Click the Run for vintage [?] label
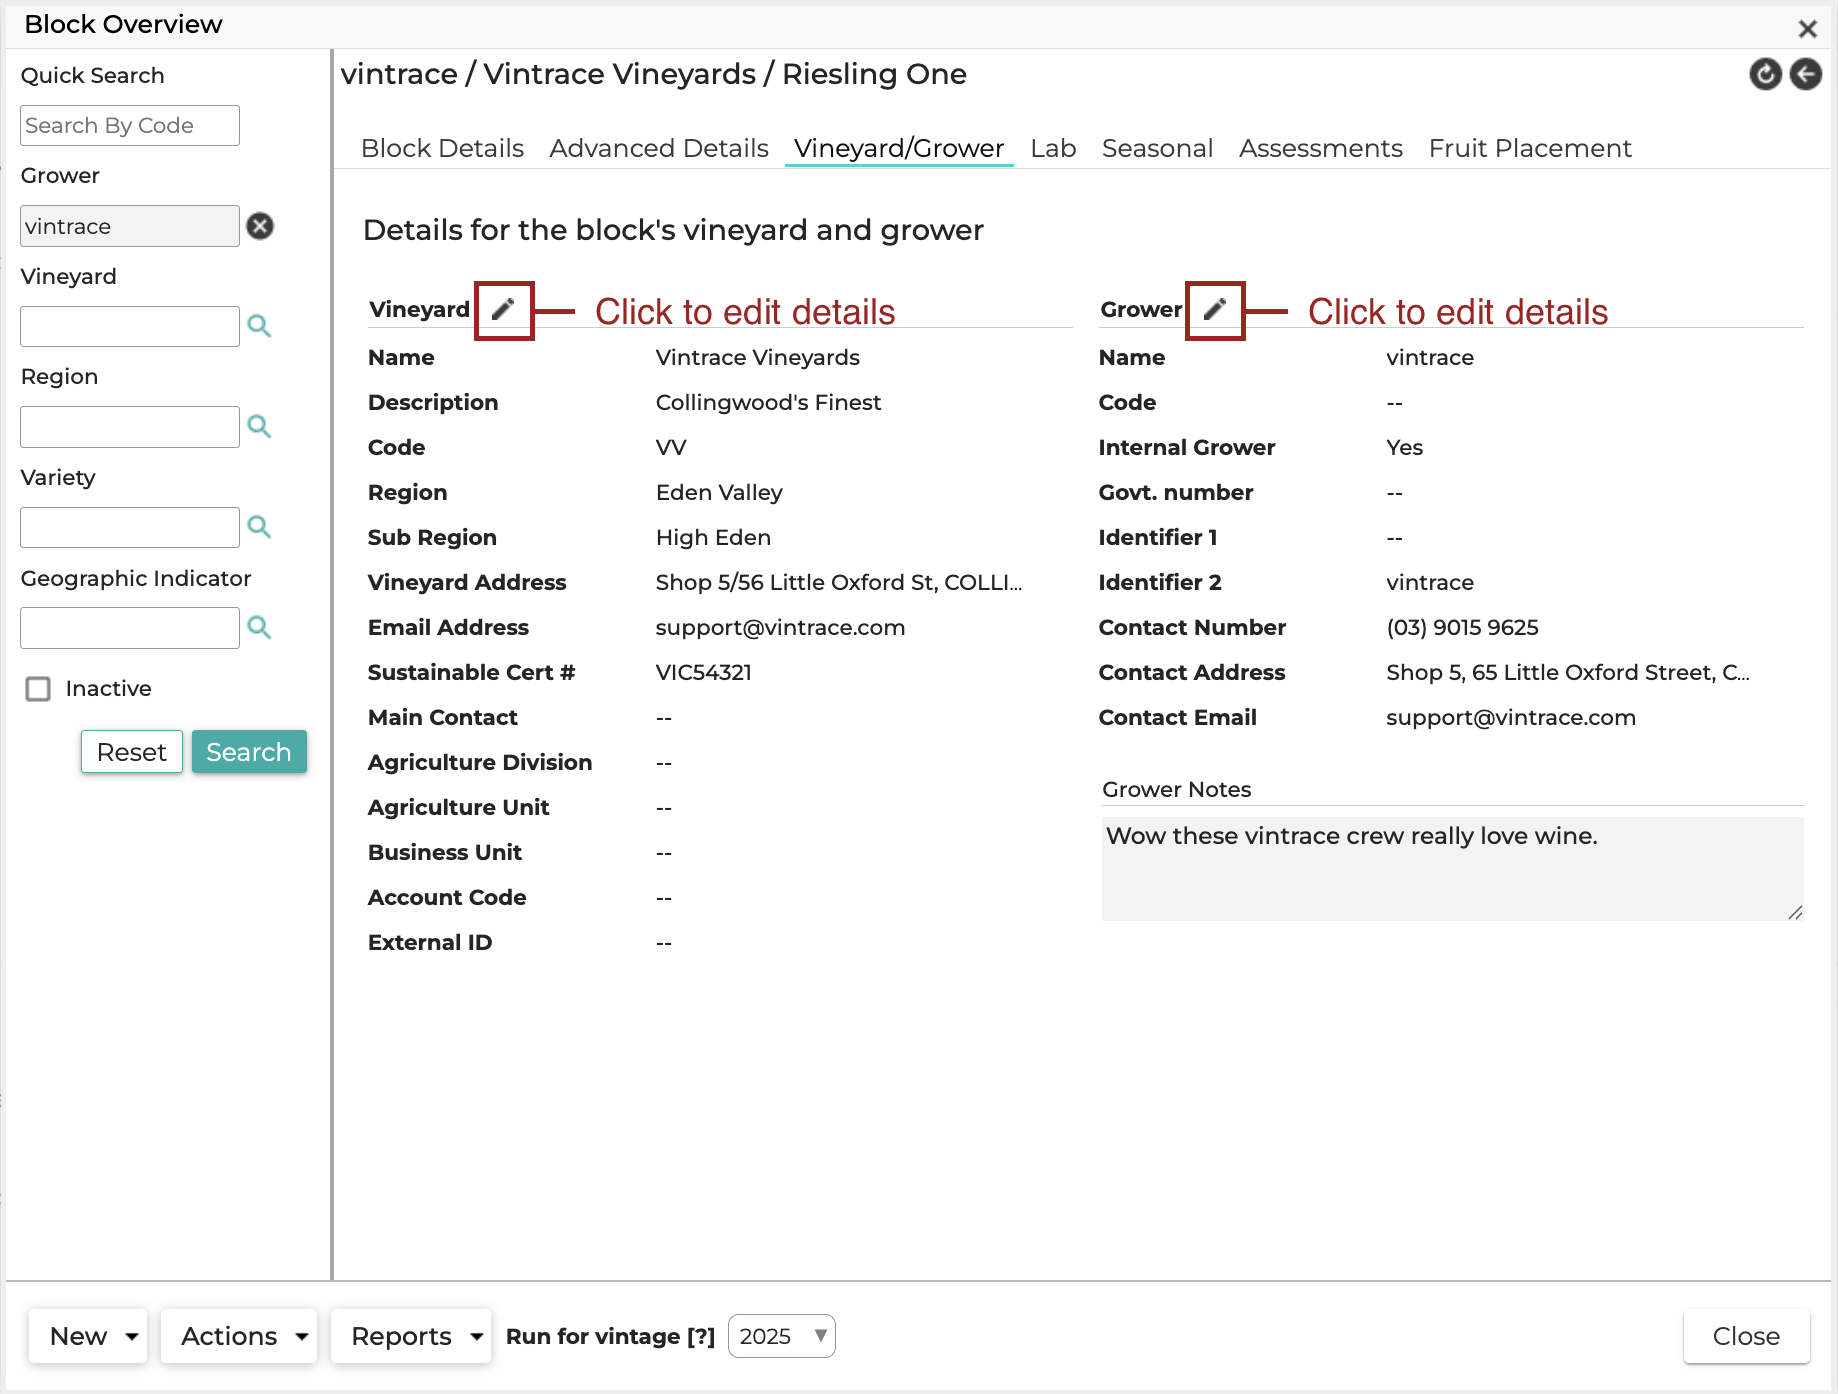Viewport: 1838px width, 1394px height. 610,1337
